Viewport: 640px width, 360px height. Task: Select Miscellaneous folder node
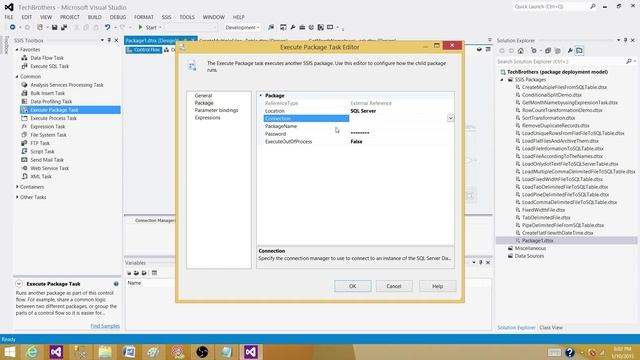[530, 248]
